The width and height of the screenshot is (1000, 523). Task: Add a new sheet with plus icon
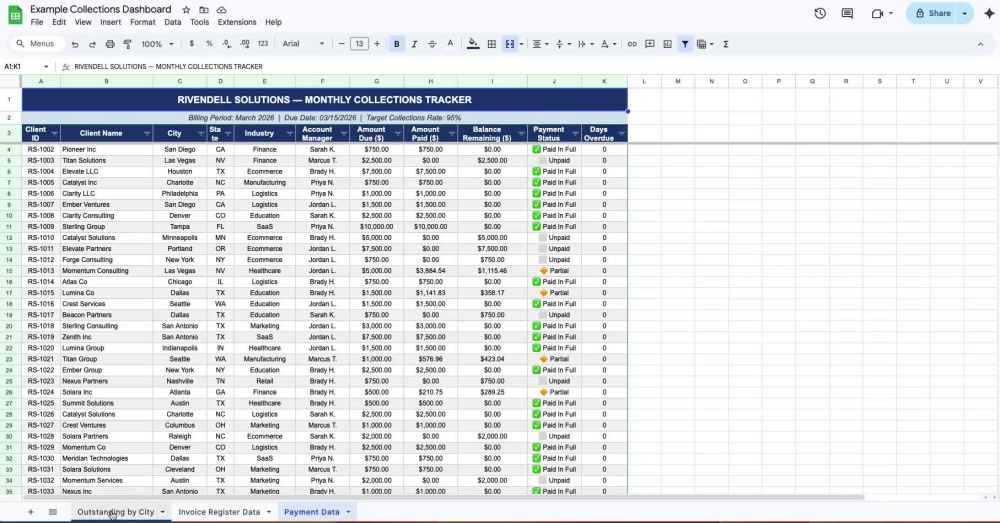(30, 512)
